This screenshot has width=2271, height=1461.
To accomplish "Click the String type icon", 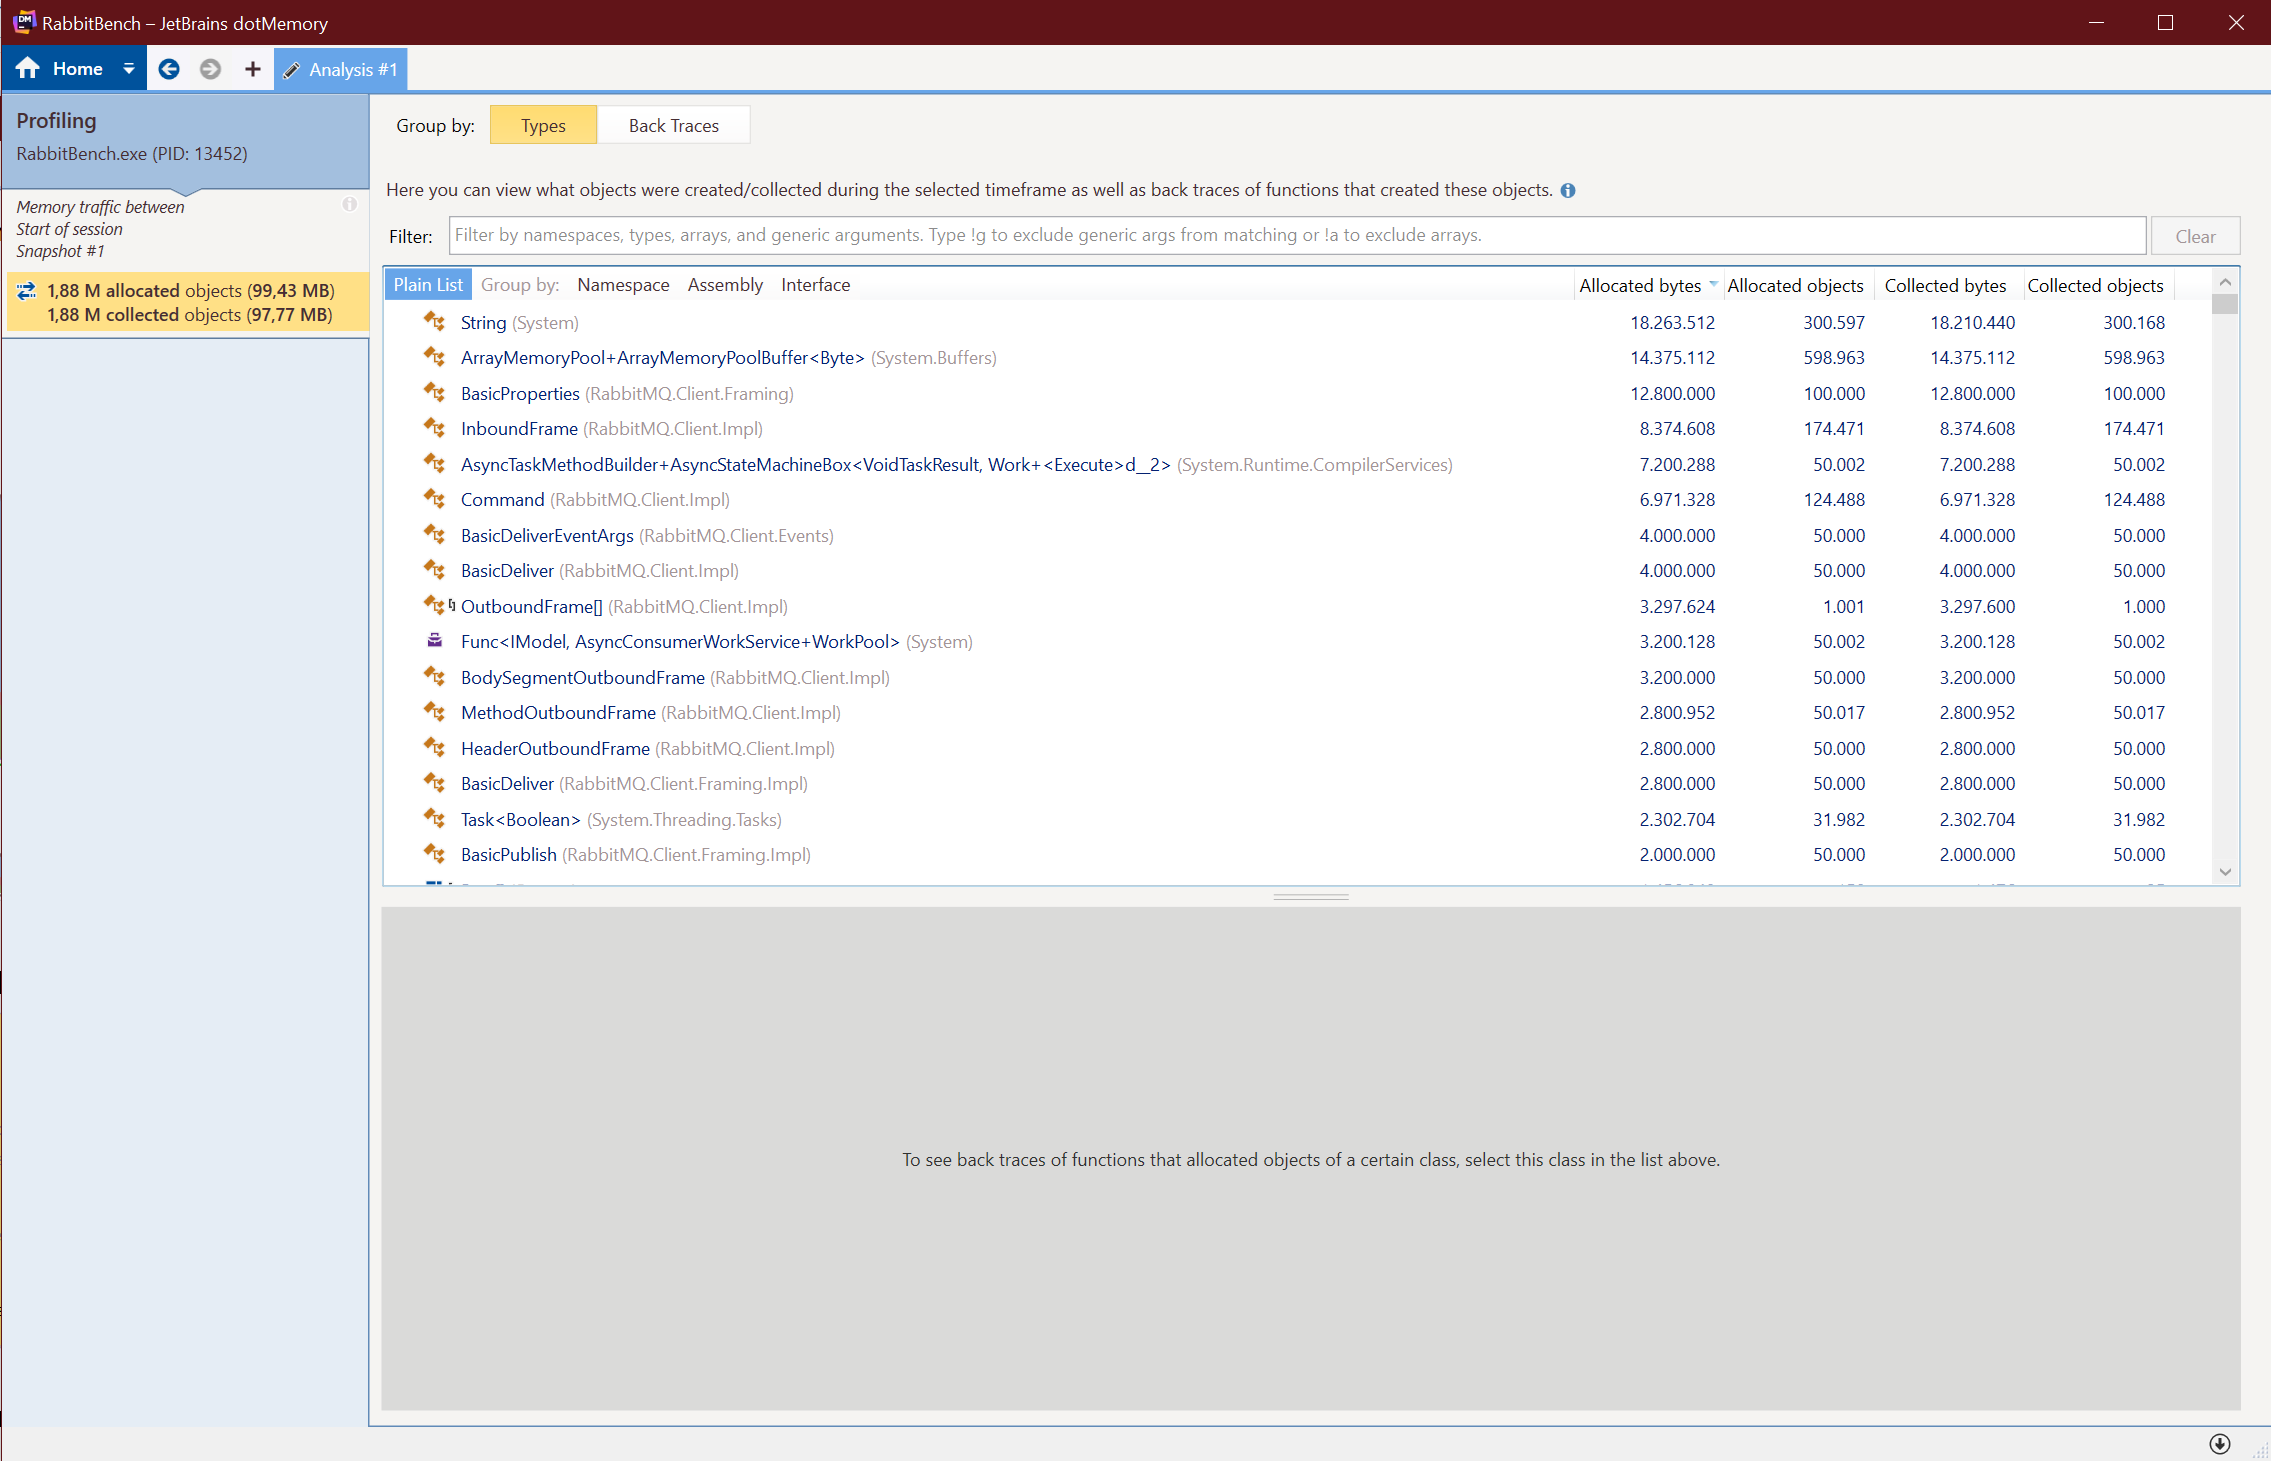I will point(434,322).
